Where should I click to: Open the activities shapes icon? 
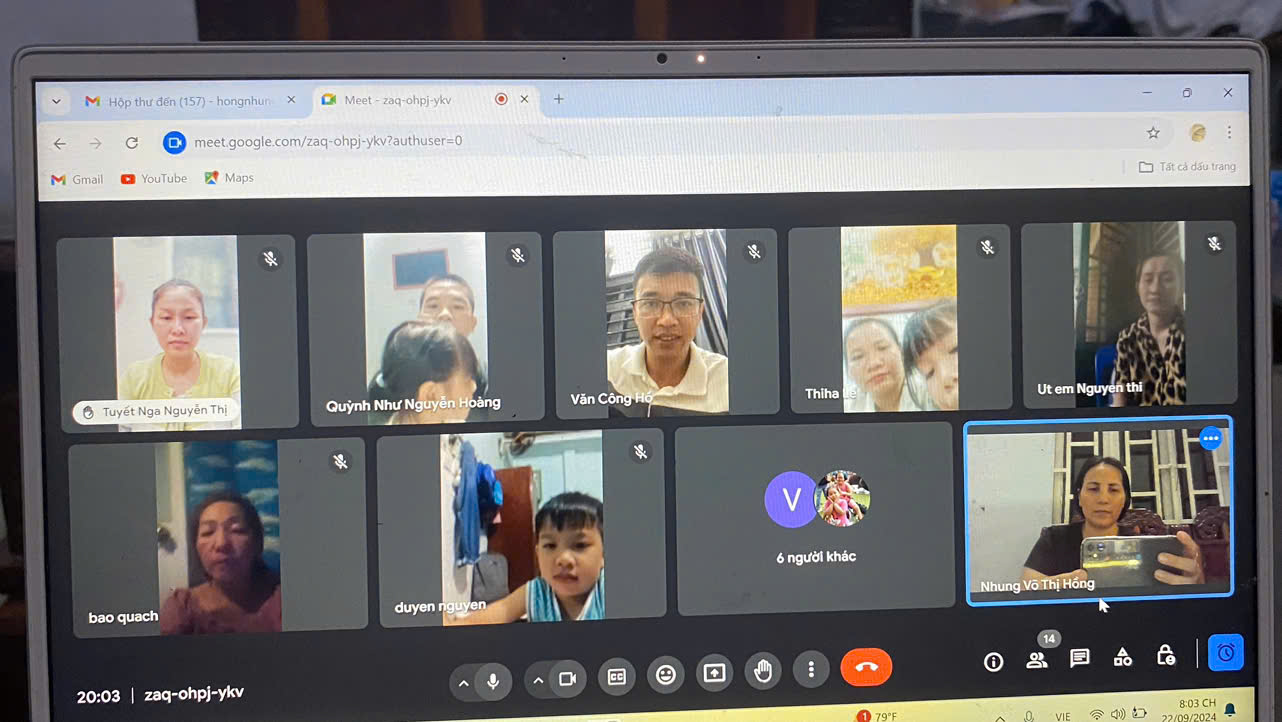(1123, 657)
